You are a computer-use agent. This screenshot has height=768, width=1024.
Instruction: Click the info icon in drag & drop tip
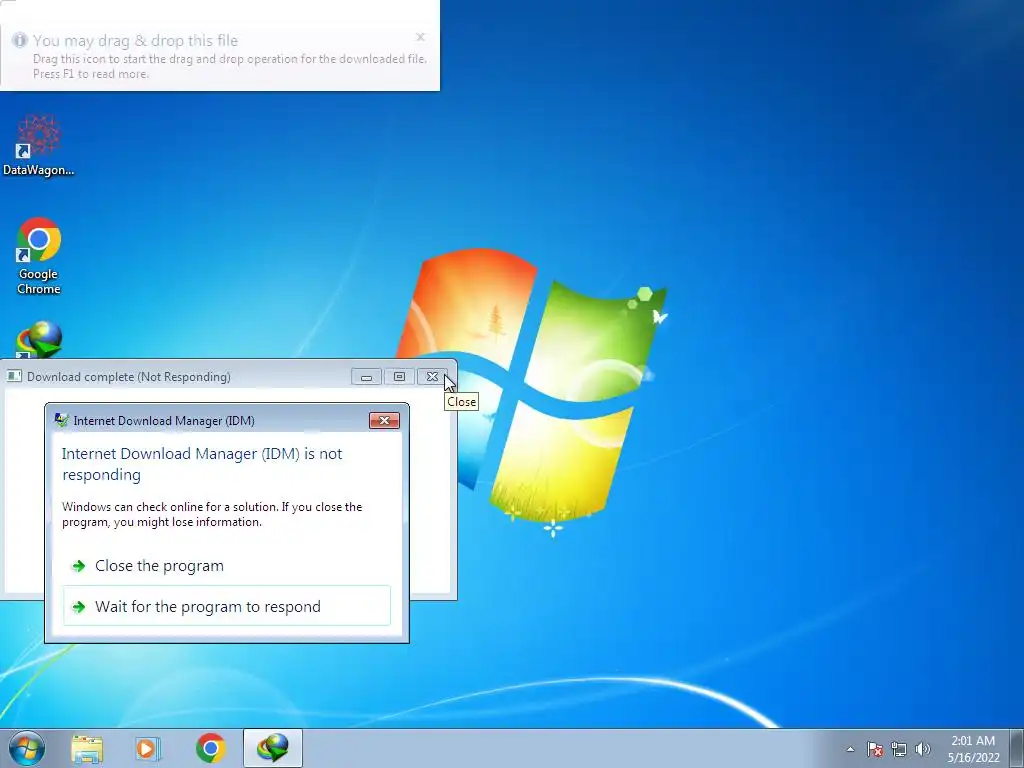(x=20, y=40)
